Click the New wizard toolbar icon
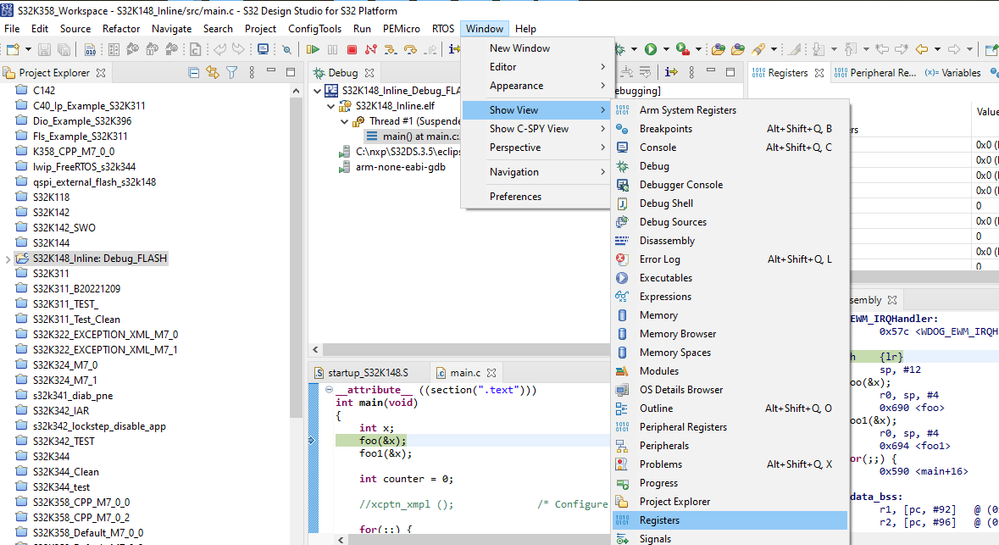 [x=13, y=49]
